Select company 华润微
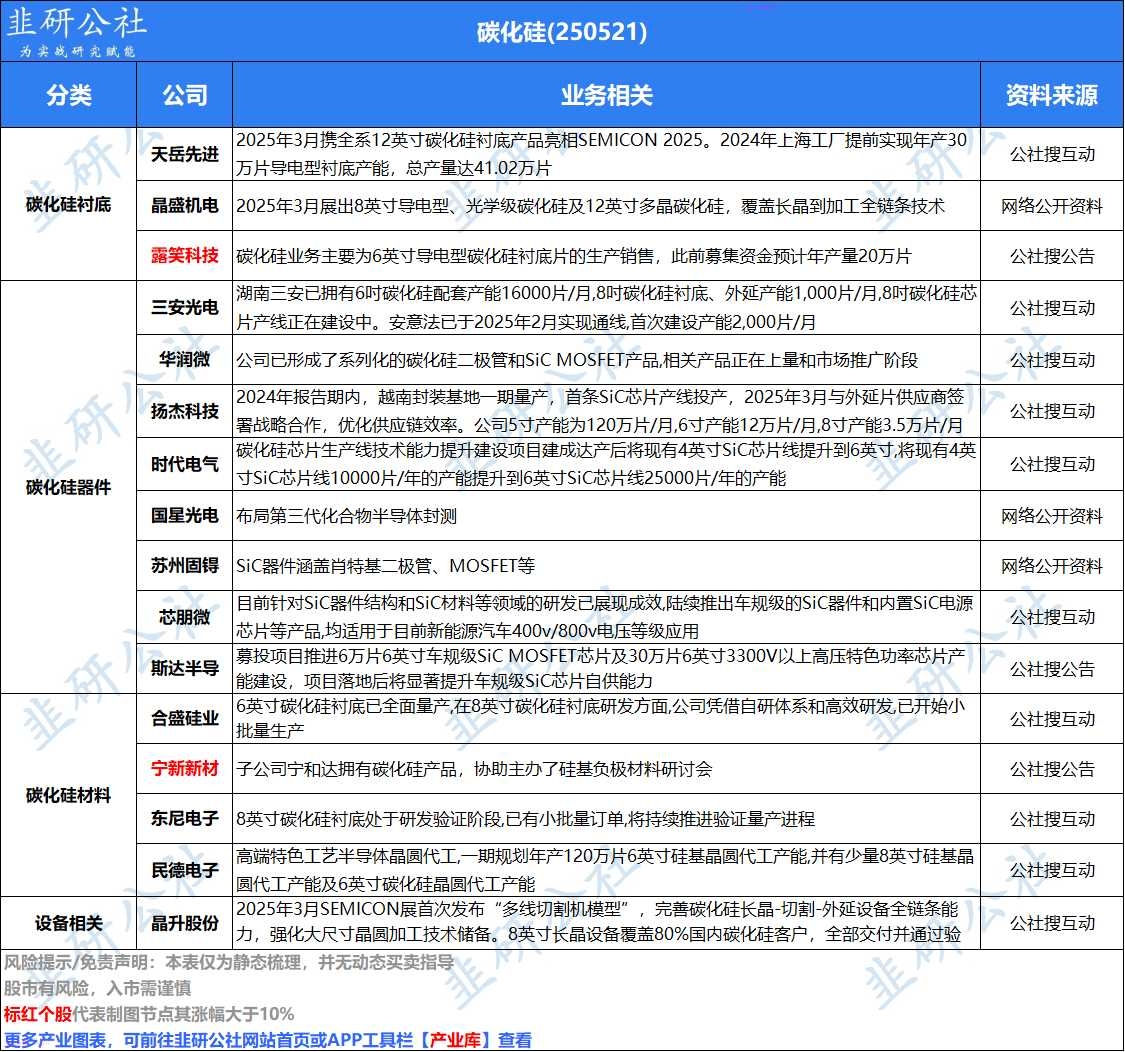Screen dimensions: 1125x1052 [x=184, y=360]
